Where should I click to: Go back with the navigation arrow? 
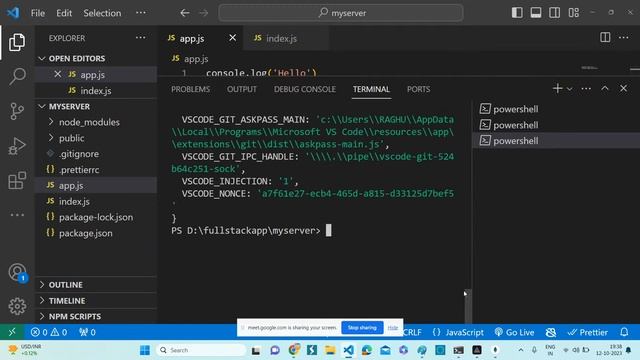(185, 13)
